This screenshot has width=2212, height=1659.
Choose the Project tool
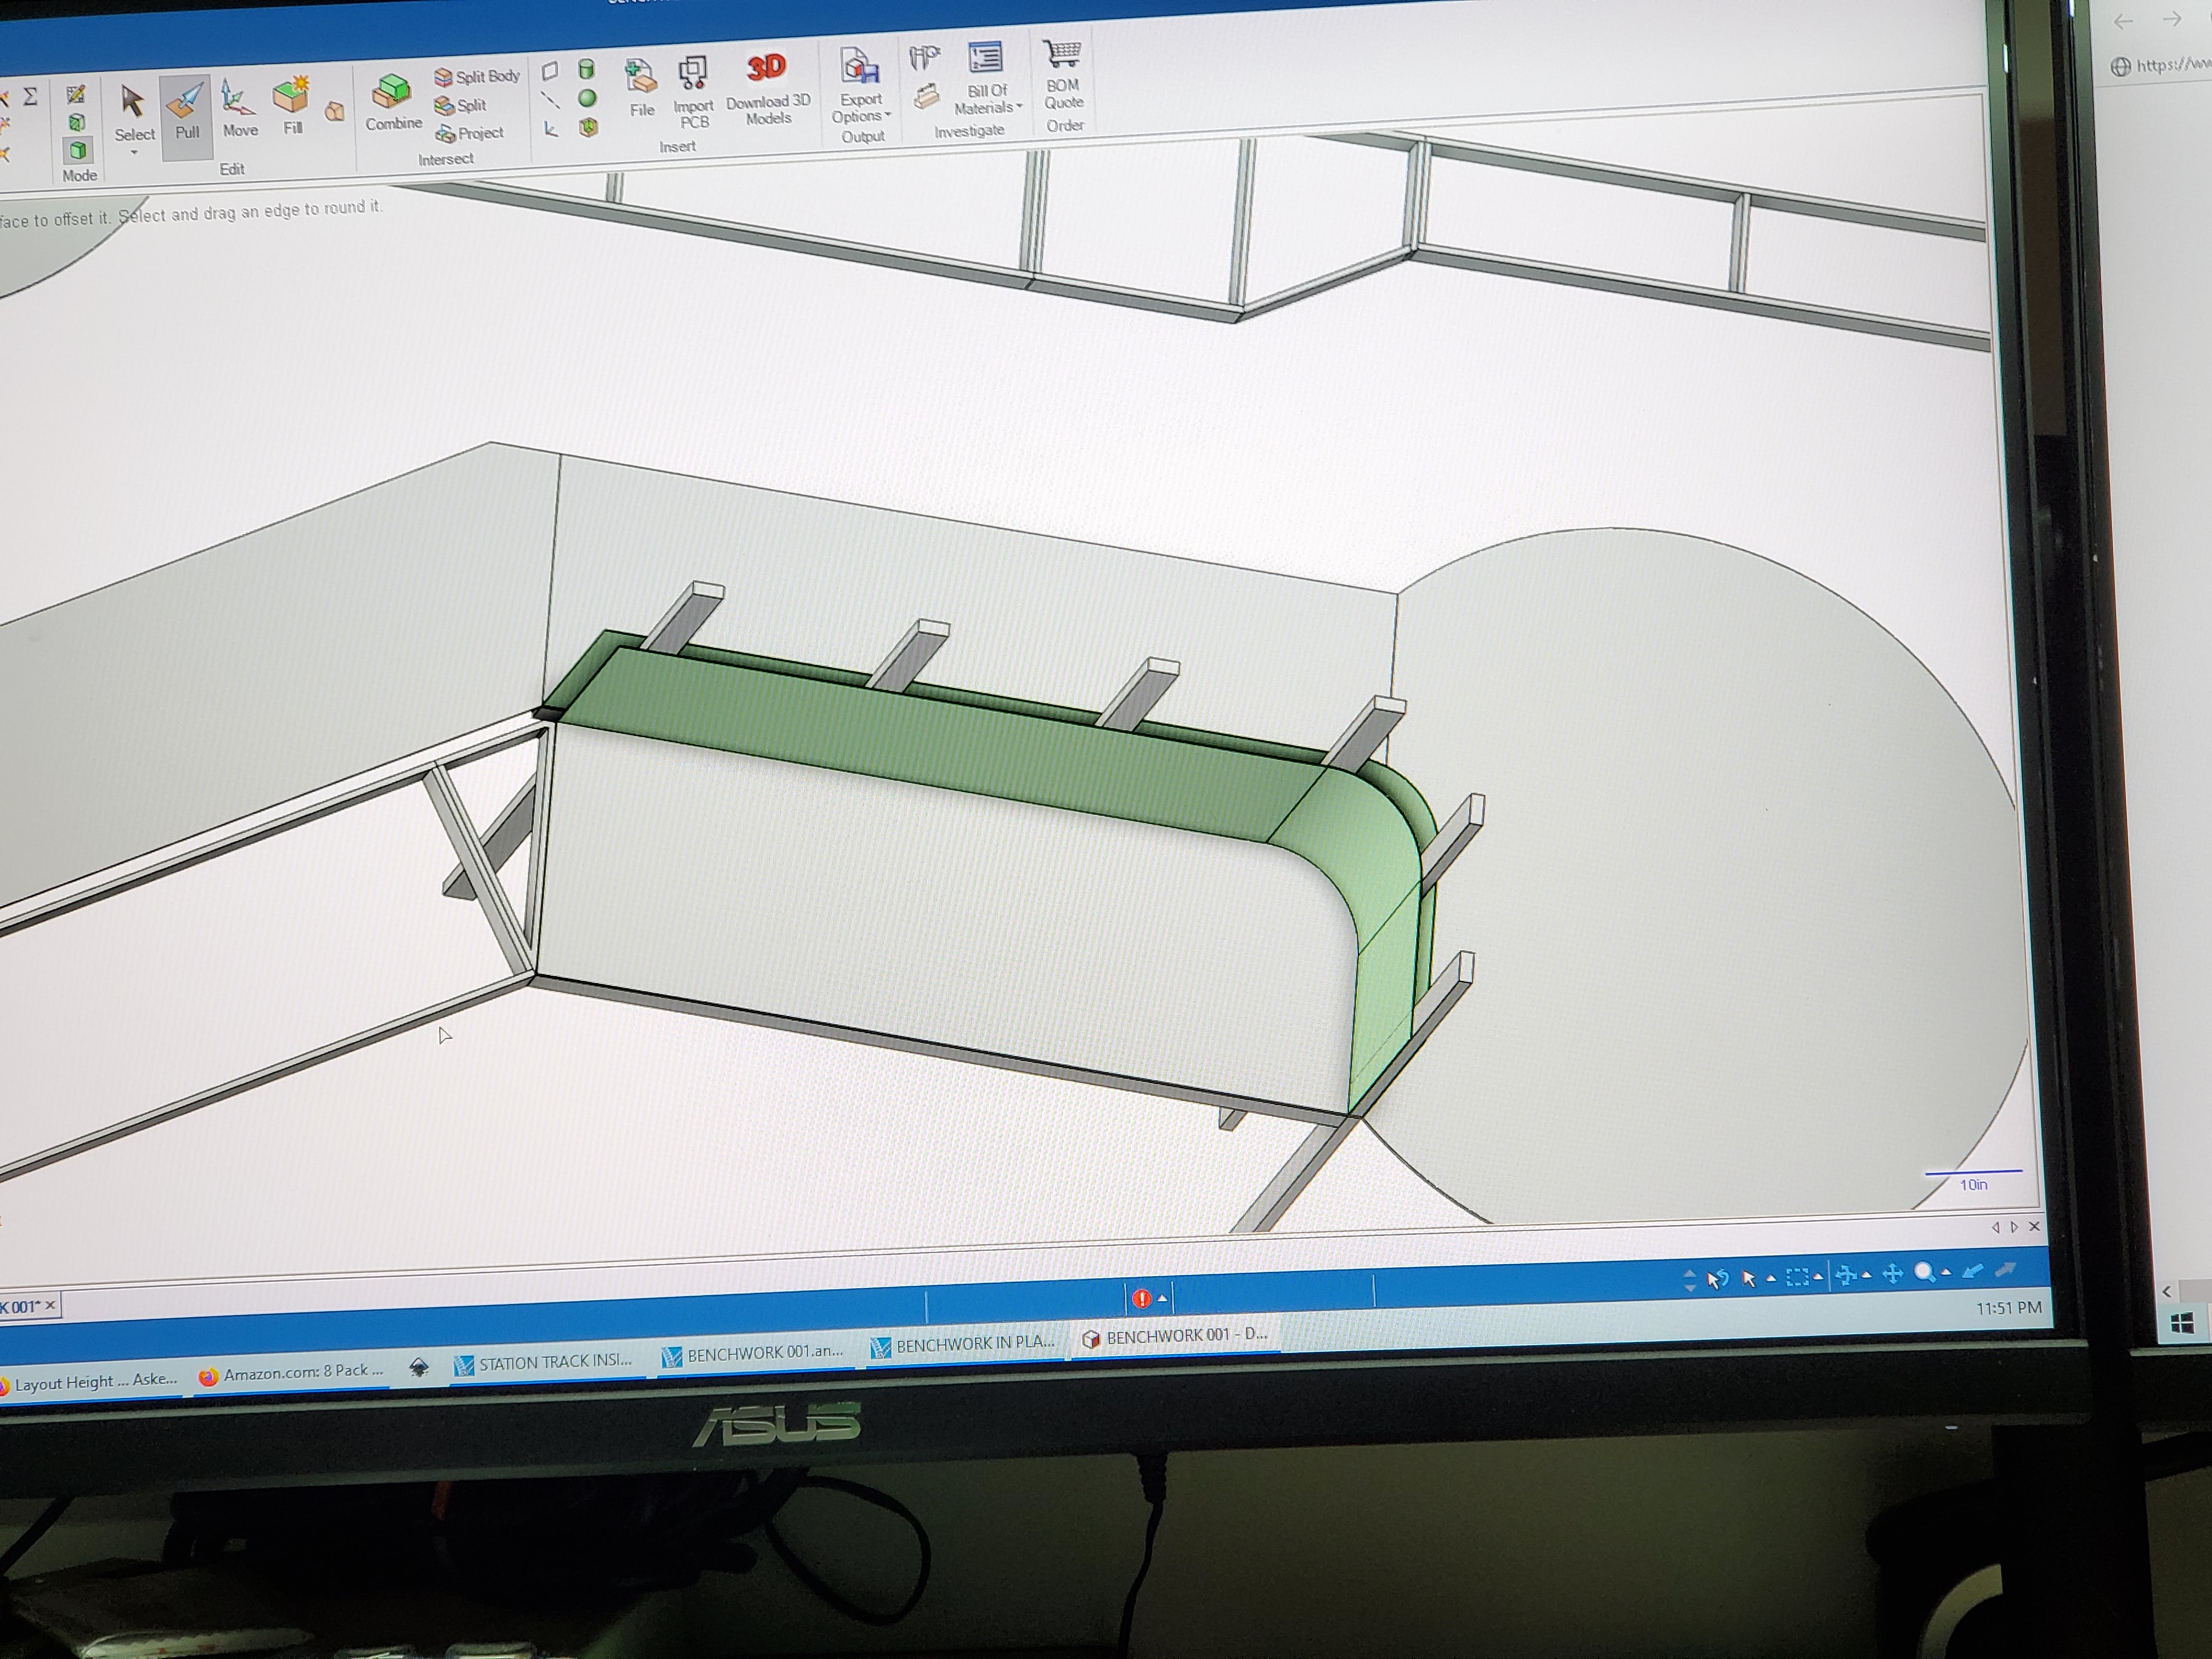(469, 133)
